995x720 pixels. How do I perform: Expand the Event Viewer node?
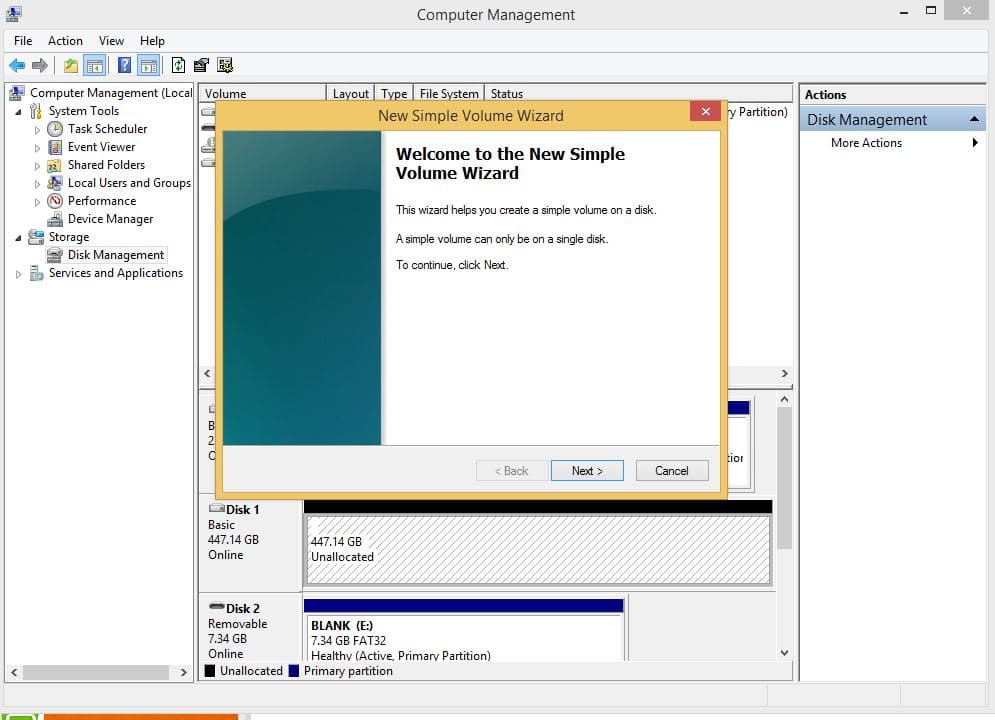(x=37, y=148)
